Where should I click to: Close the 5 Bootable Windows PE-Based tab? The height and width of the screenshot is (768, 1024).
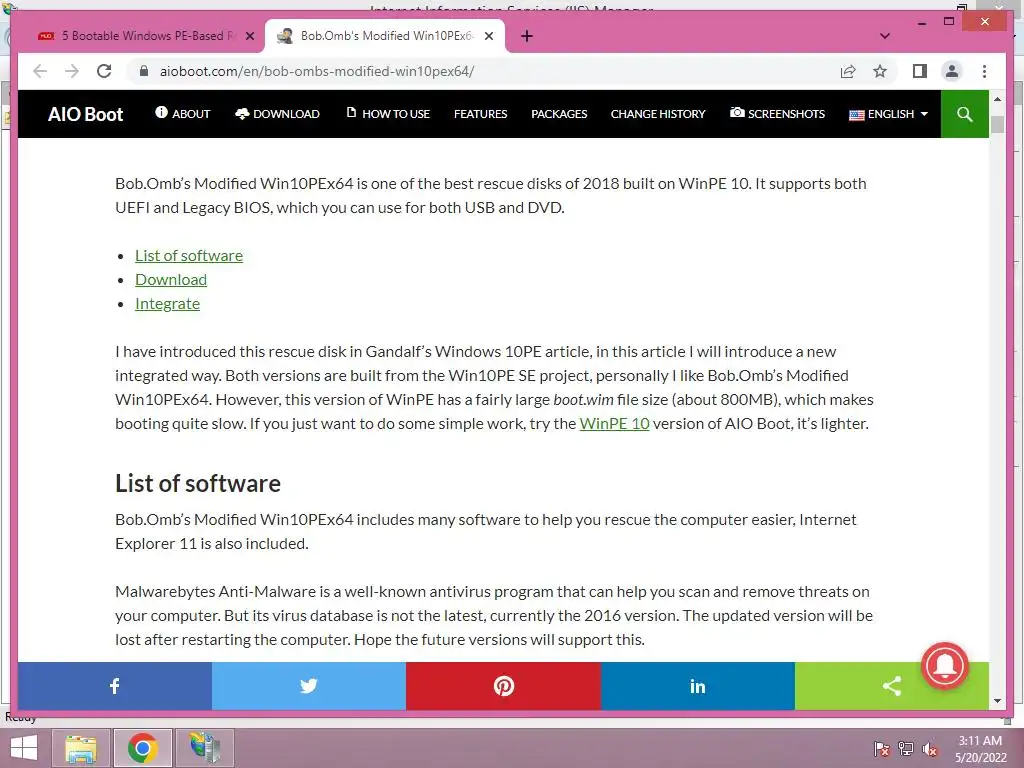pos(249,36)
